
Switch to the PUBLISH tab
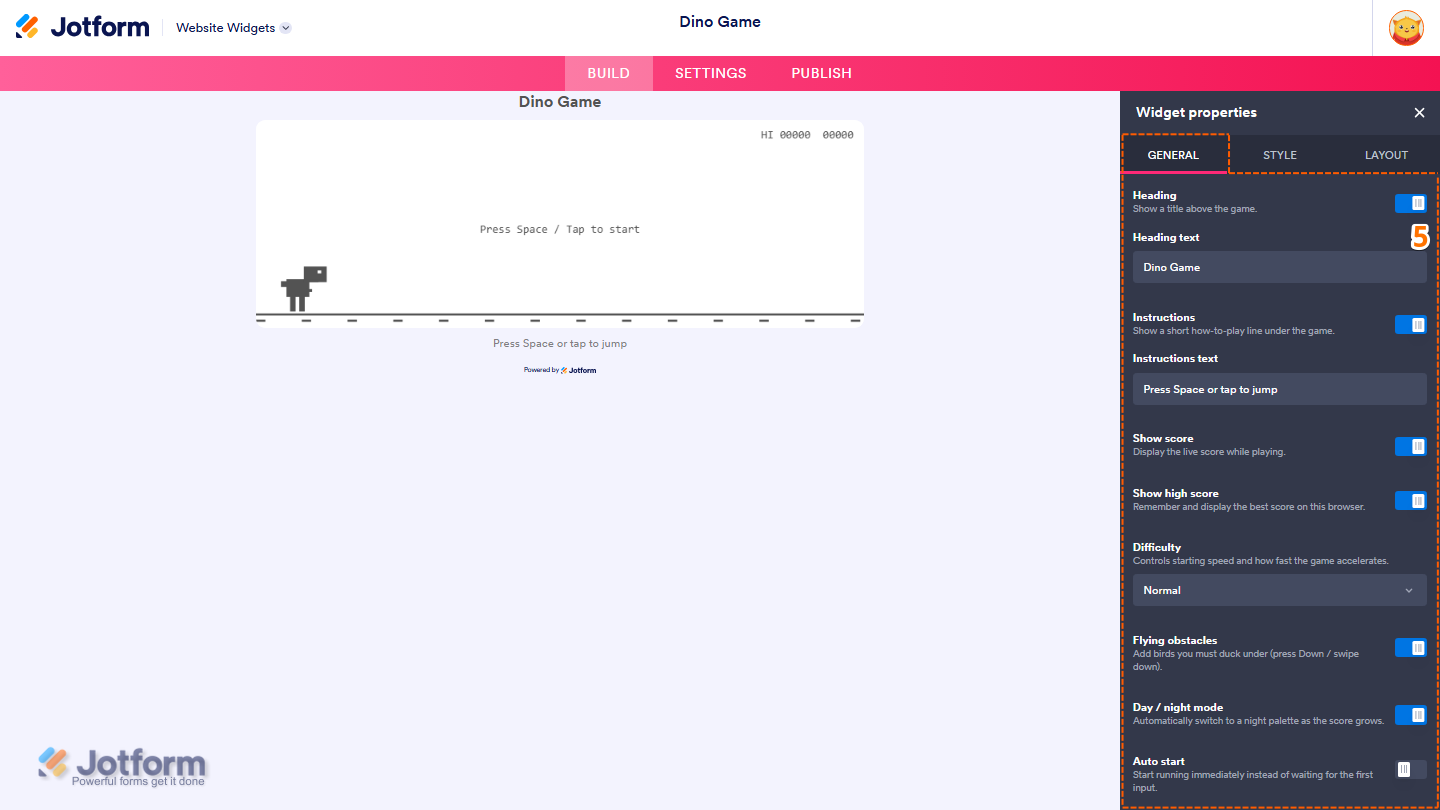pyautogui.click(x=822, y=73)
